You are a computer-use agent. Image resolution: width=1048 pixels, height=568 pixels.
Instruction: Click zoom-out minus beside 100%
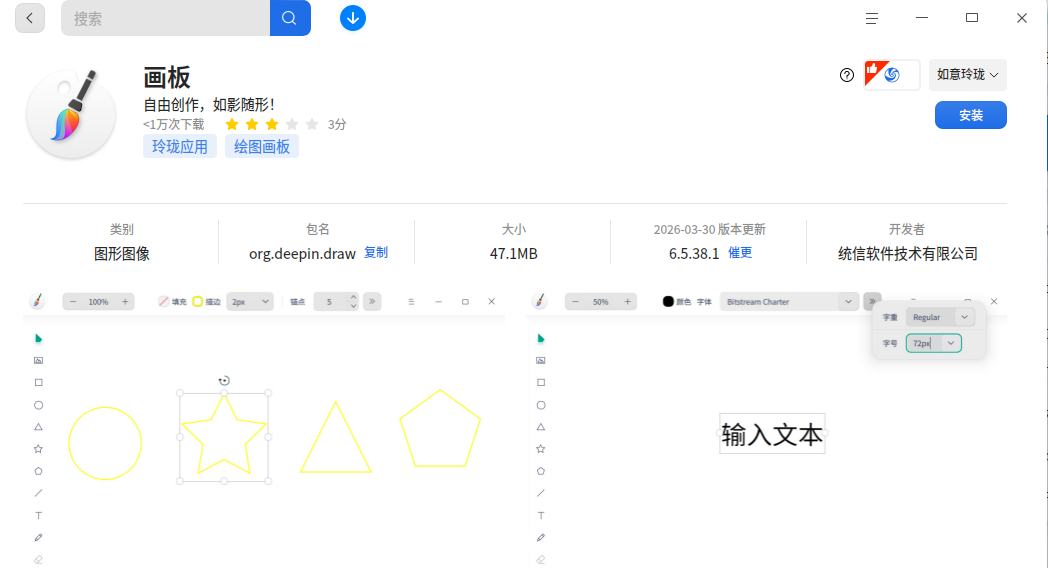click(73, 302)
